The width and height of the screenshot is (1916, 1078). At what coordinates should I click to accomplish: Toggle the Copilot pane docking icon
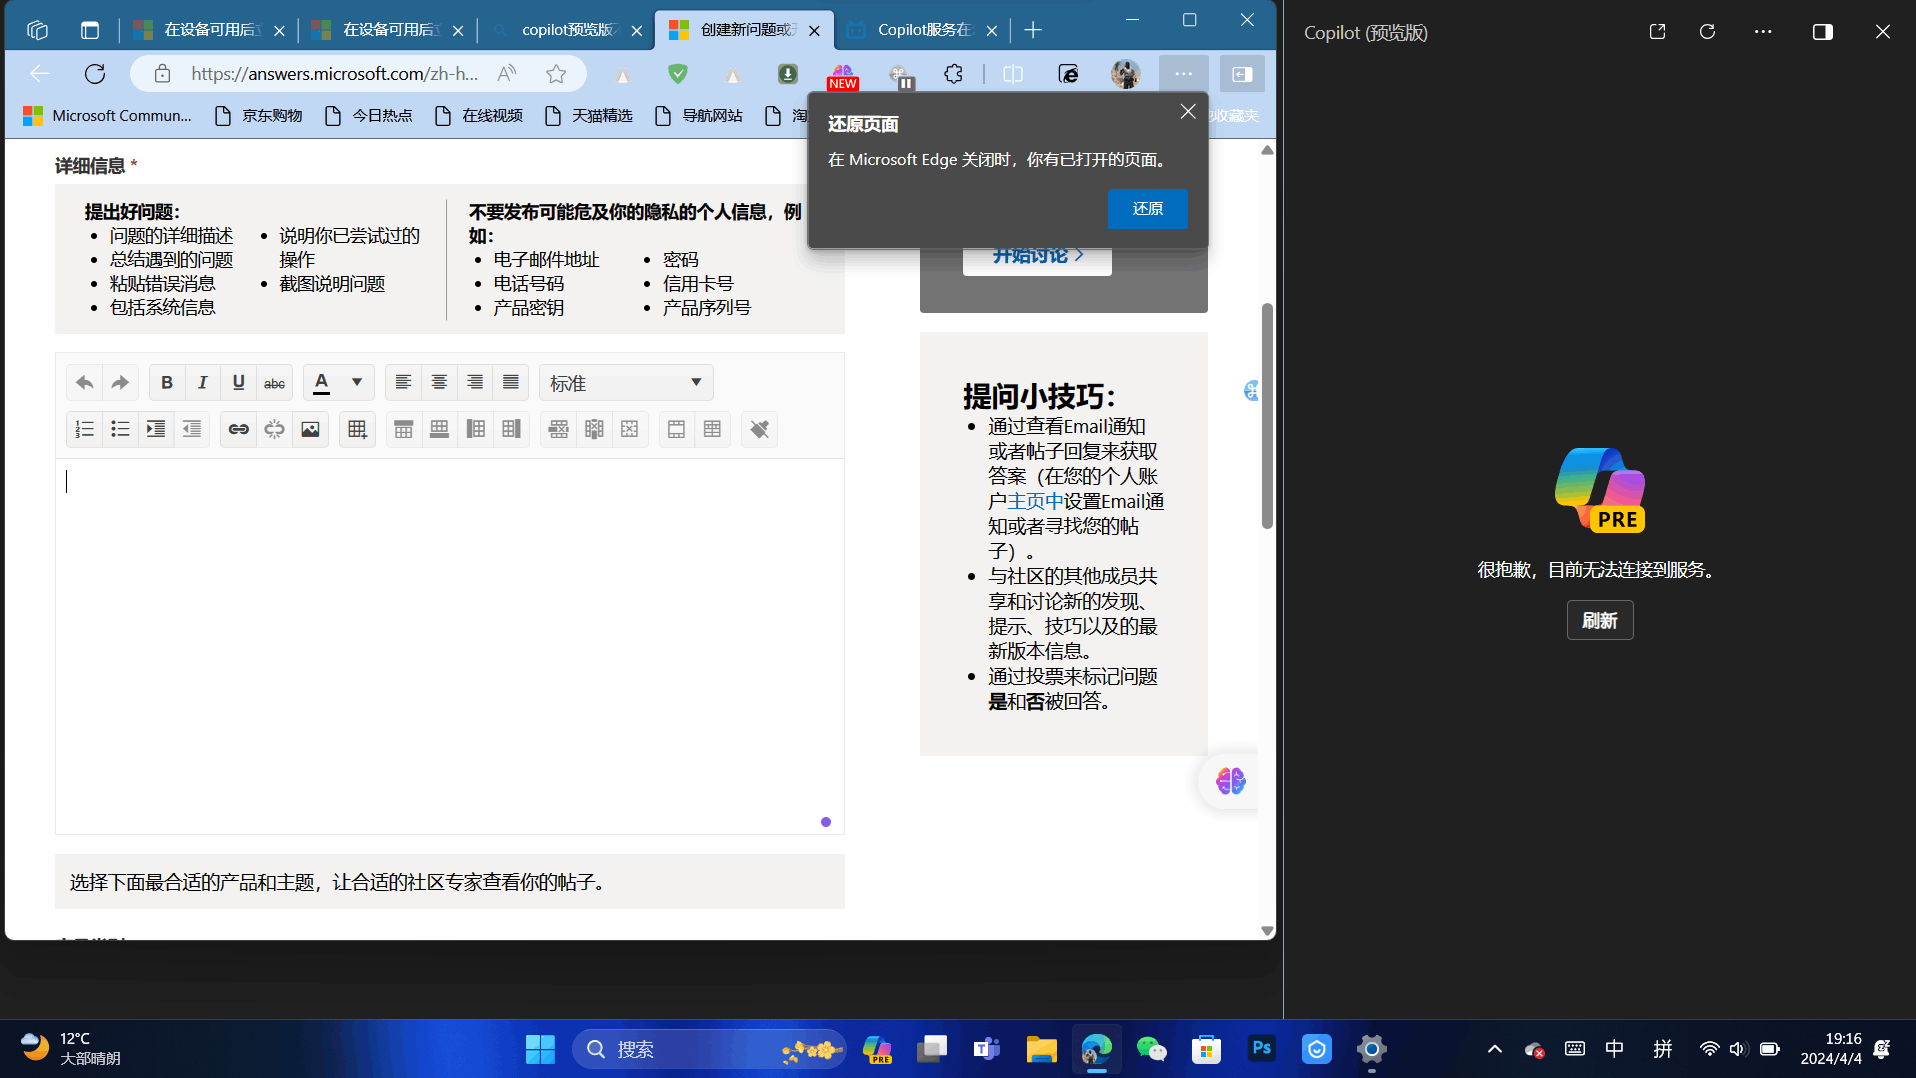tap(1823, 32)
